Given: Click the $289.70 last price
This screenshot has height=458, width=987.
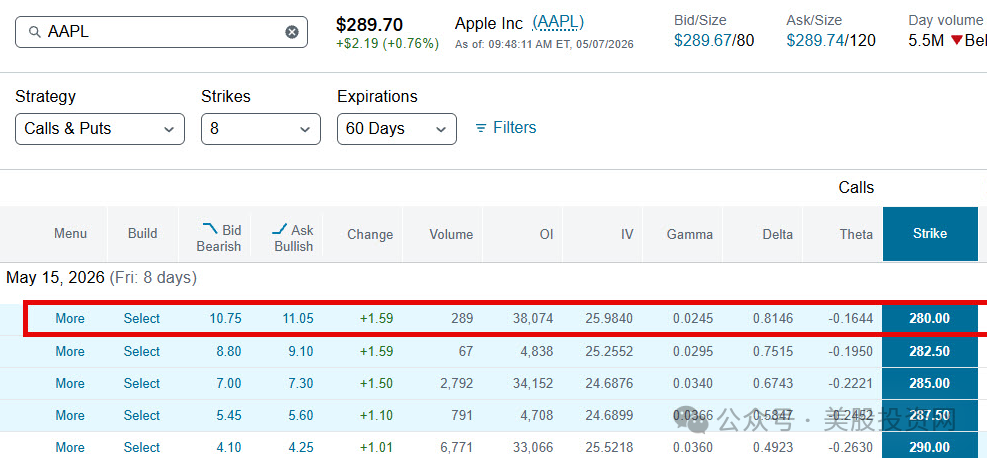Looking at the screenshot, I should click(369, 25).
